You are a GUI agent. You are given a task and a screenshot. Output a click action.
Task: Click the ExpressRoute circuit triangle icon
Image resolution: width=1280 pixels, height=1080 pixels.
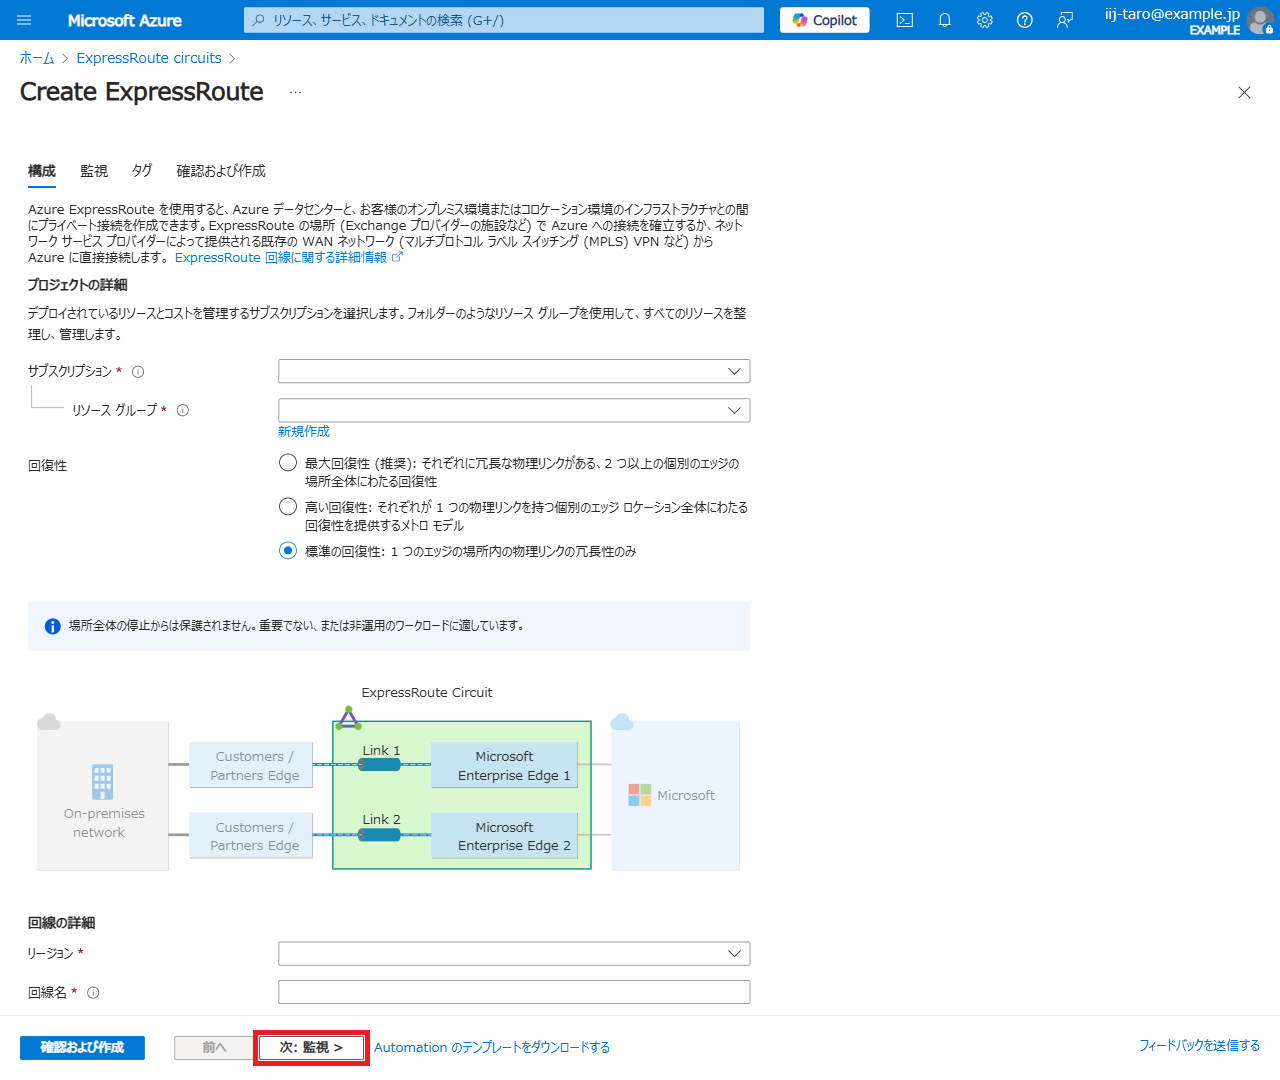[348, 718]
